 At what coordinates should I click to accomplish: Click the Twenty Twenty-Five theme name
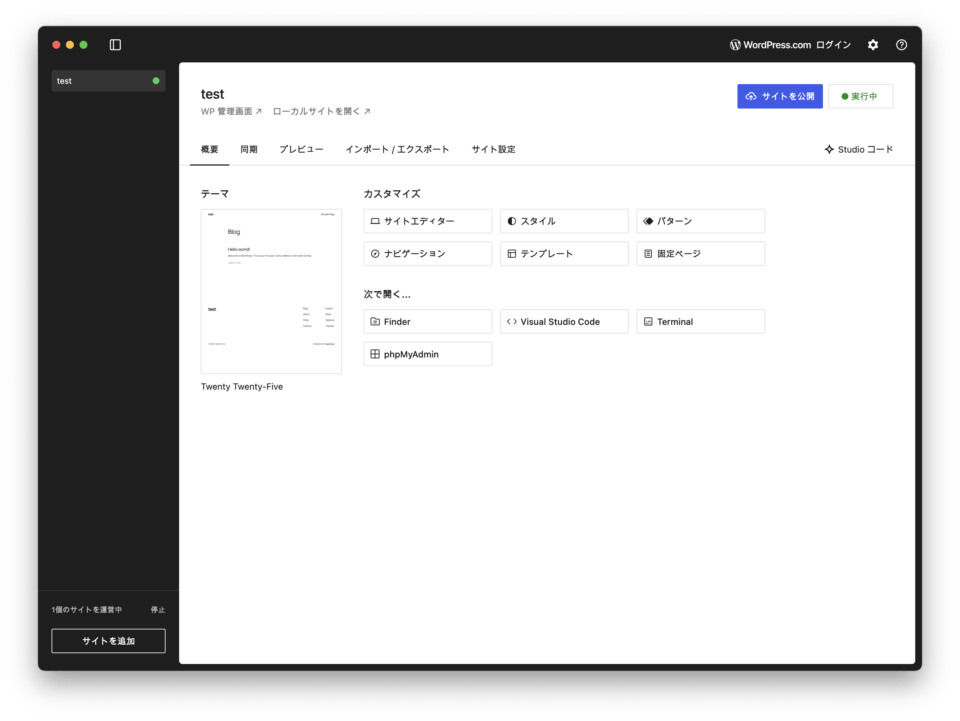[x=242, y=387]
